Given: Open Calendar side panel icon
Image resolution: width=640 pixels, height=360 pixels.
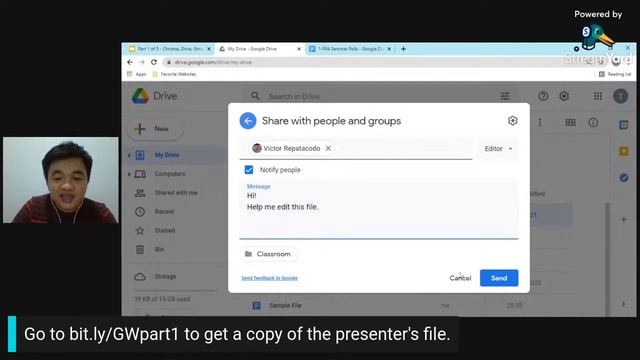Looking at the screenshot, I should [x=624, y=125].
